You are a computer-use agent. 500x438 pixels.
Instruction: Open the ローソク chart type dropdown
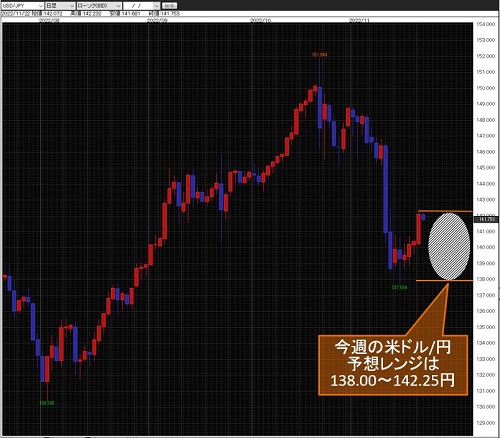coord(99,6)
